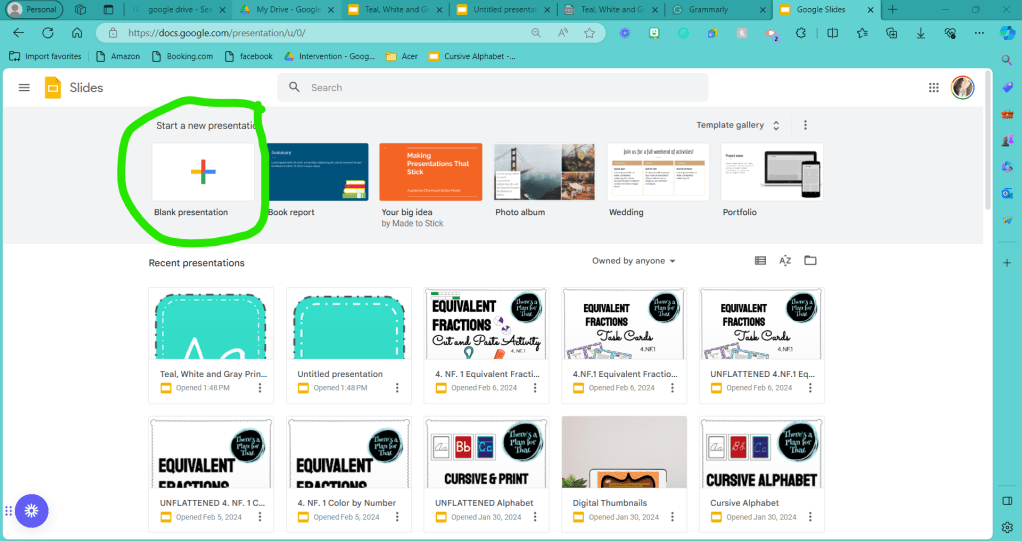The width and height of the screenshot is (1022, 541).
Task: Open the file picker folder icon
Action: 810,261
